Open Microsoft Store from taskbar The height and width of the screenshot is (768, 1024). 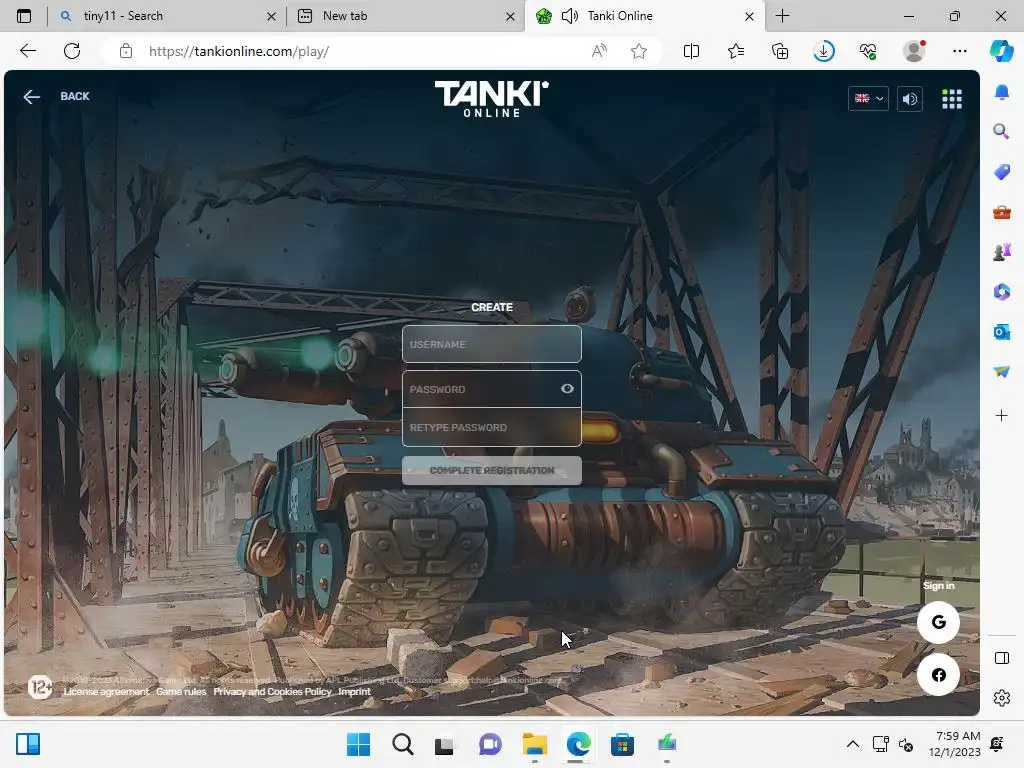(622, 744)
